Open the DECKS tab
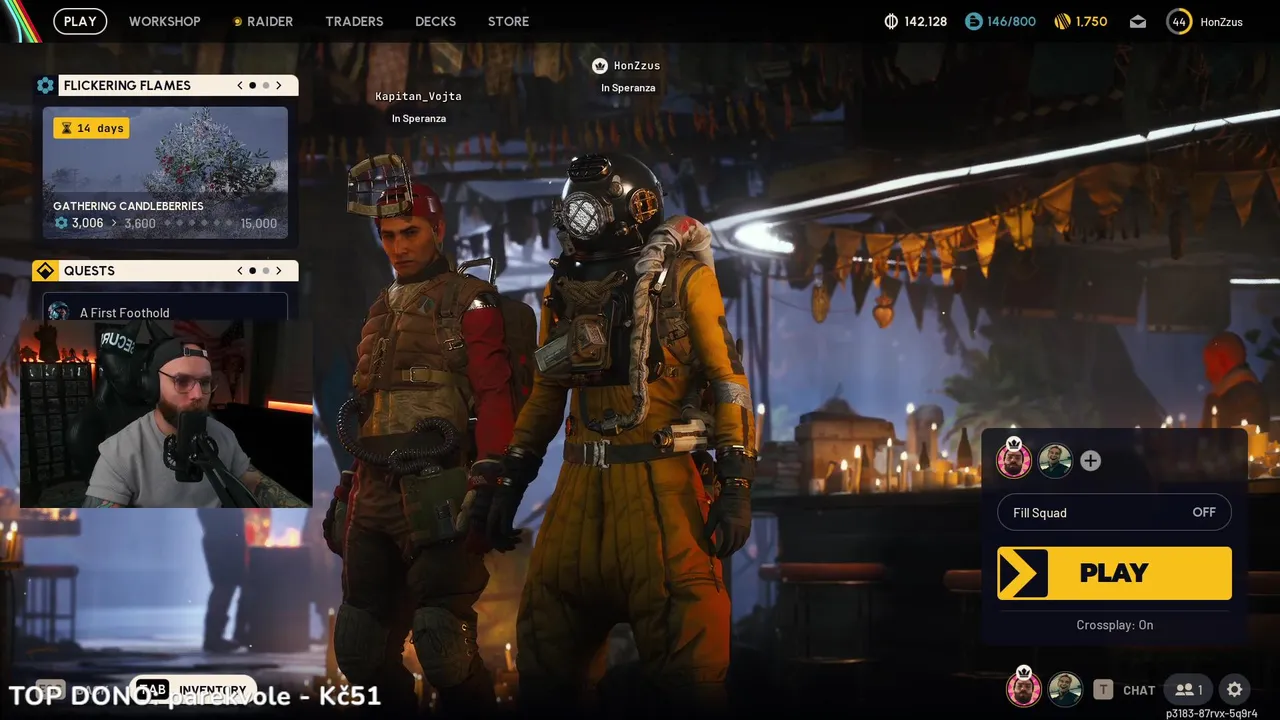1280x720 pixels. 435,21
